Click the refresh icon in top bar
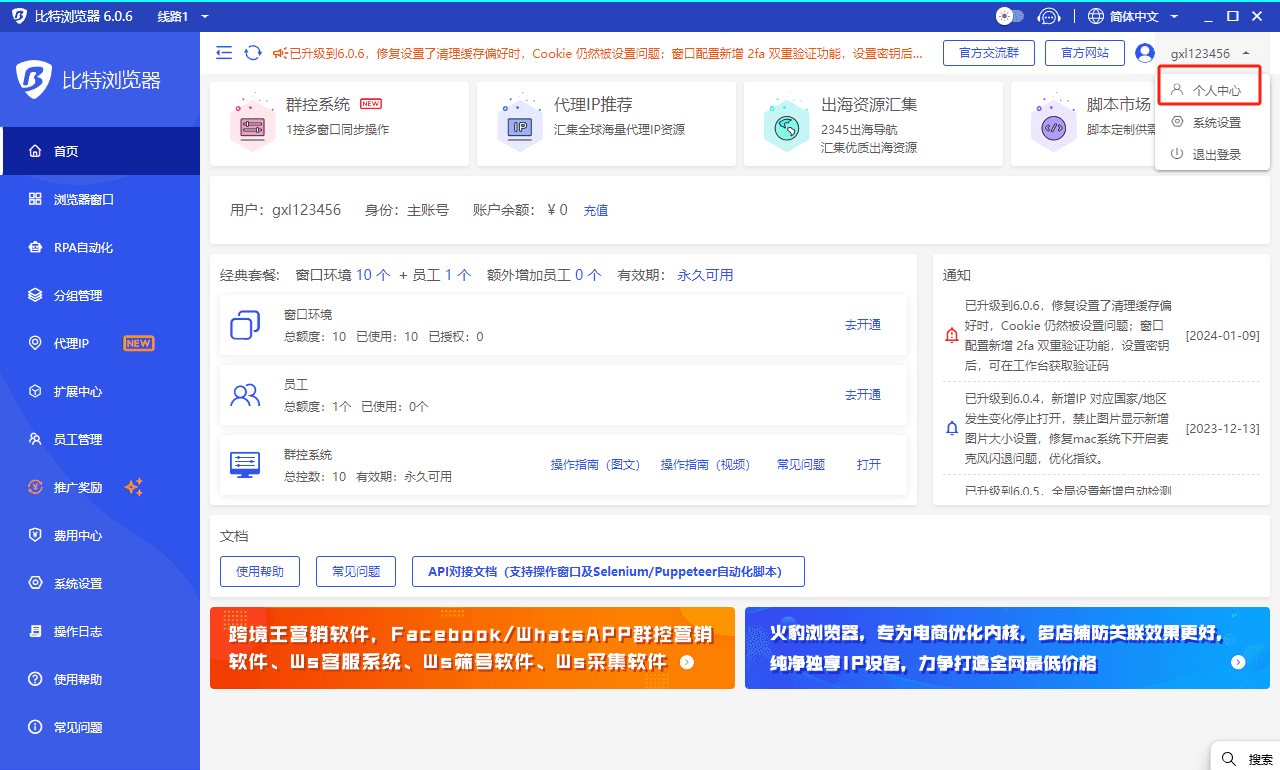The height and width of the screenshot is (770, 1280). coord(253,52)
